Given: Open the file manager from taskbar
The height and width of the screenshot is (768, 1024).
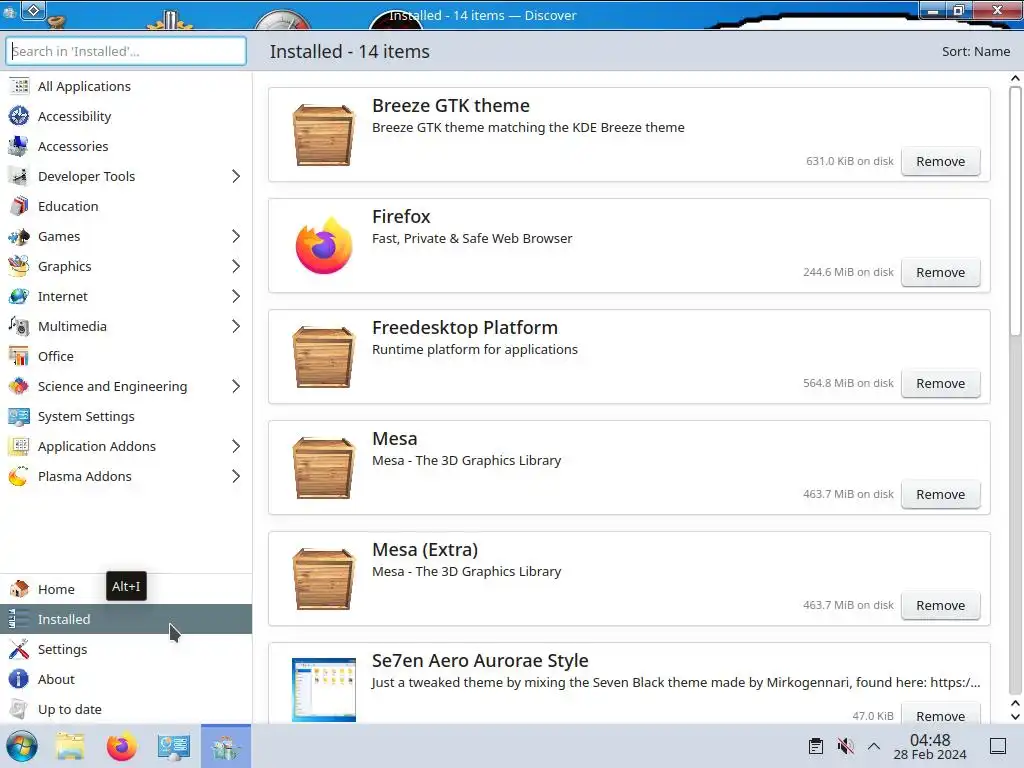Looking at the screenshot, I should (71, 746).
